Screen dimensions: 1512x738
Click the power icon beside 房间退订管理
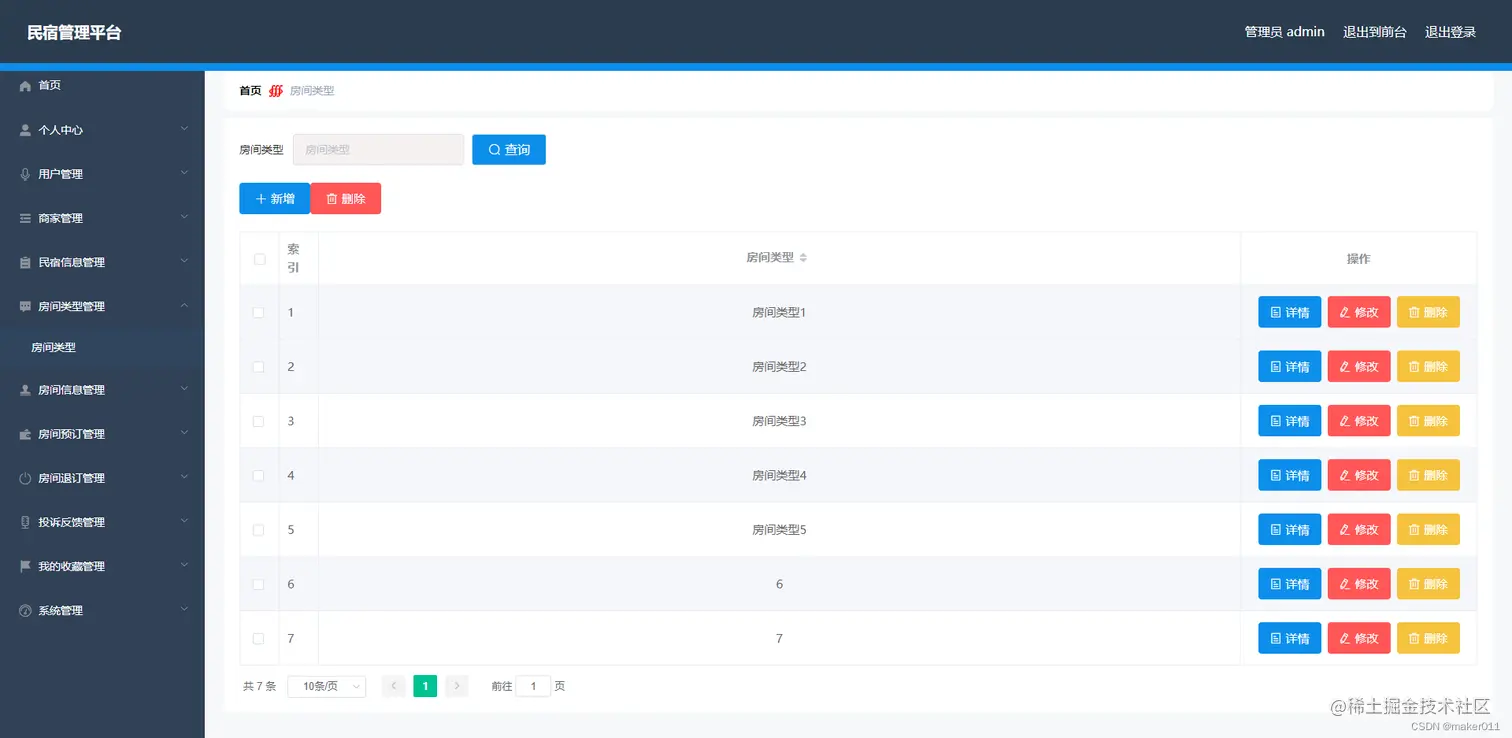pyautogui.click(x=26, y=478)
